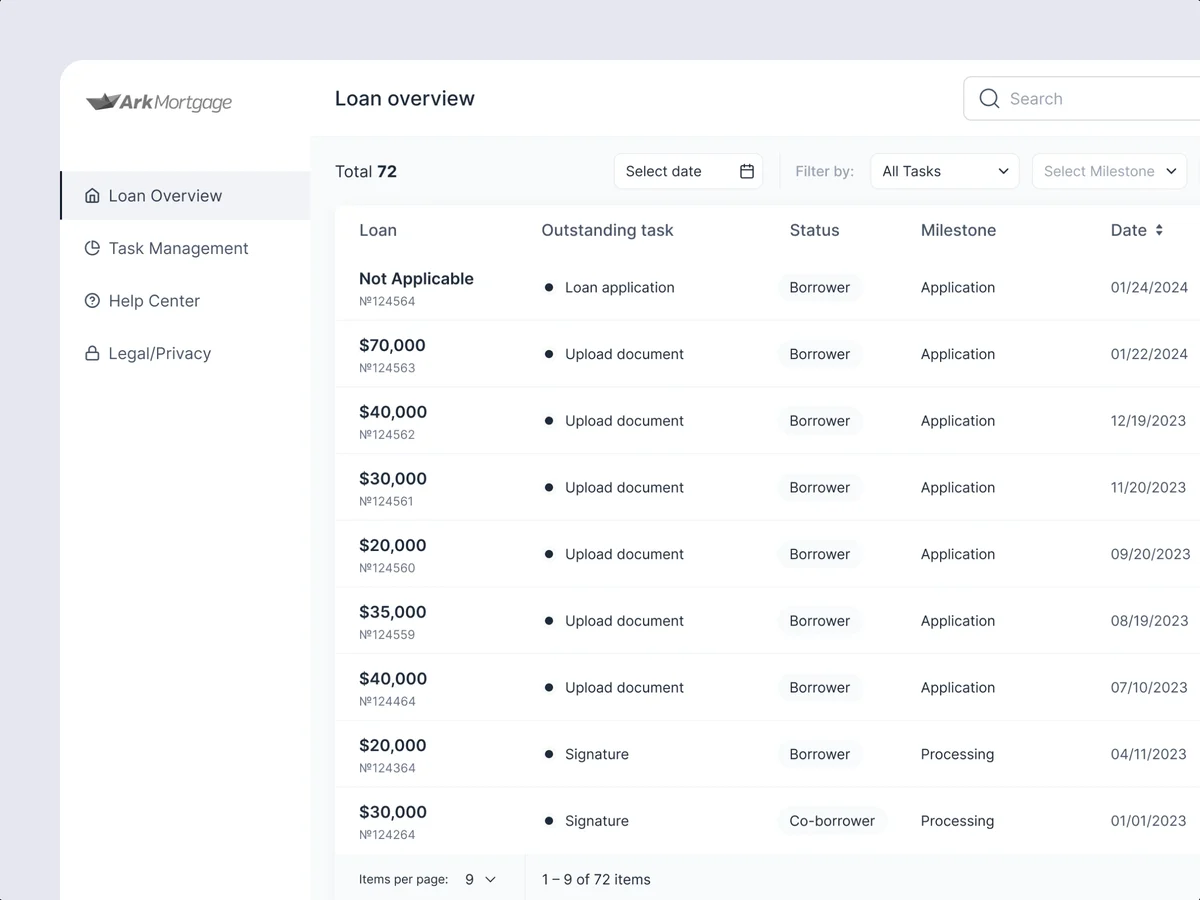1200x900 pixels.
Task: Click the 1 – 9 of 72 items text
Action: coord(596,880)
